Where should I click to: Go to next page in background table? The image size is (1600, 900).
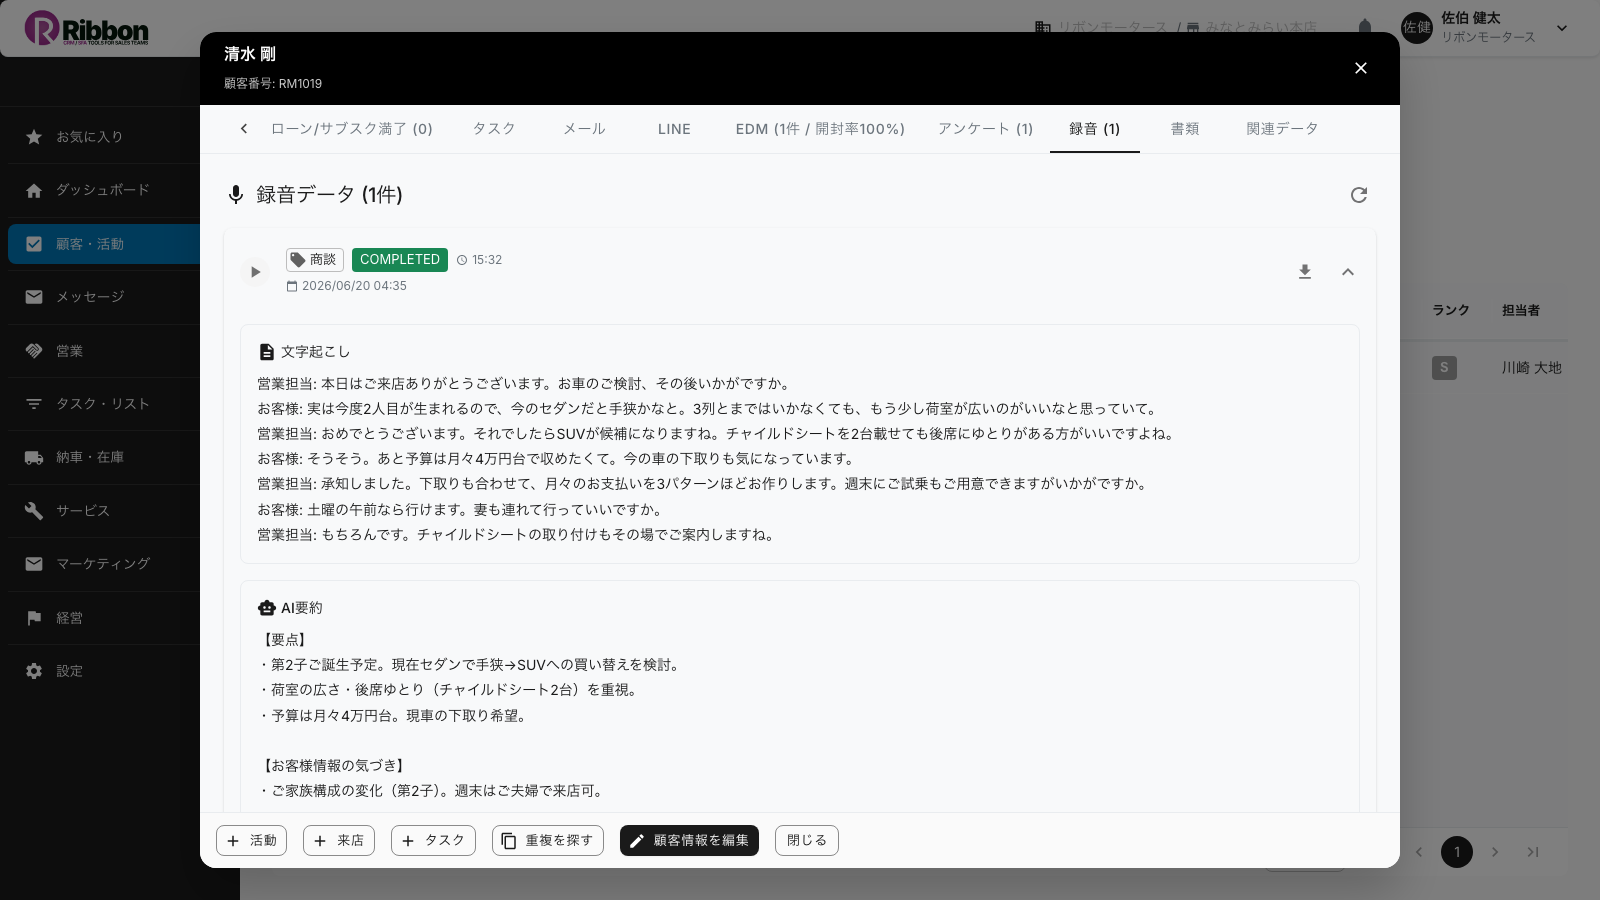pyautogui.click(x=1495, y=852)
